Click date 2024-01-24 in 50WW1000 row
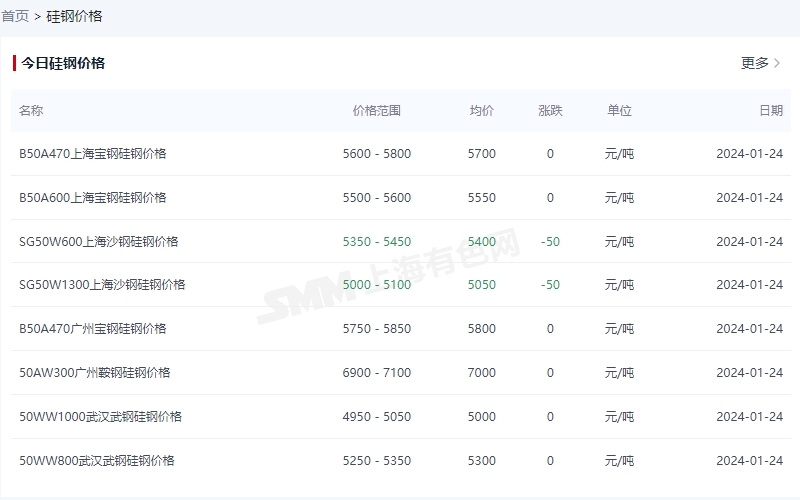 pos(749,416)
